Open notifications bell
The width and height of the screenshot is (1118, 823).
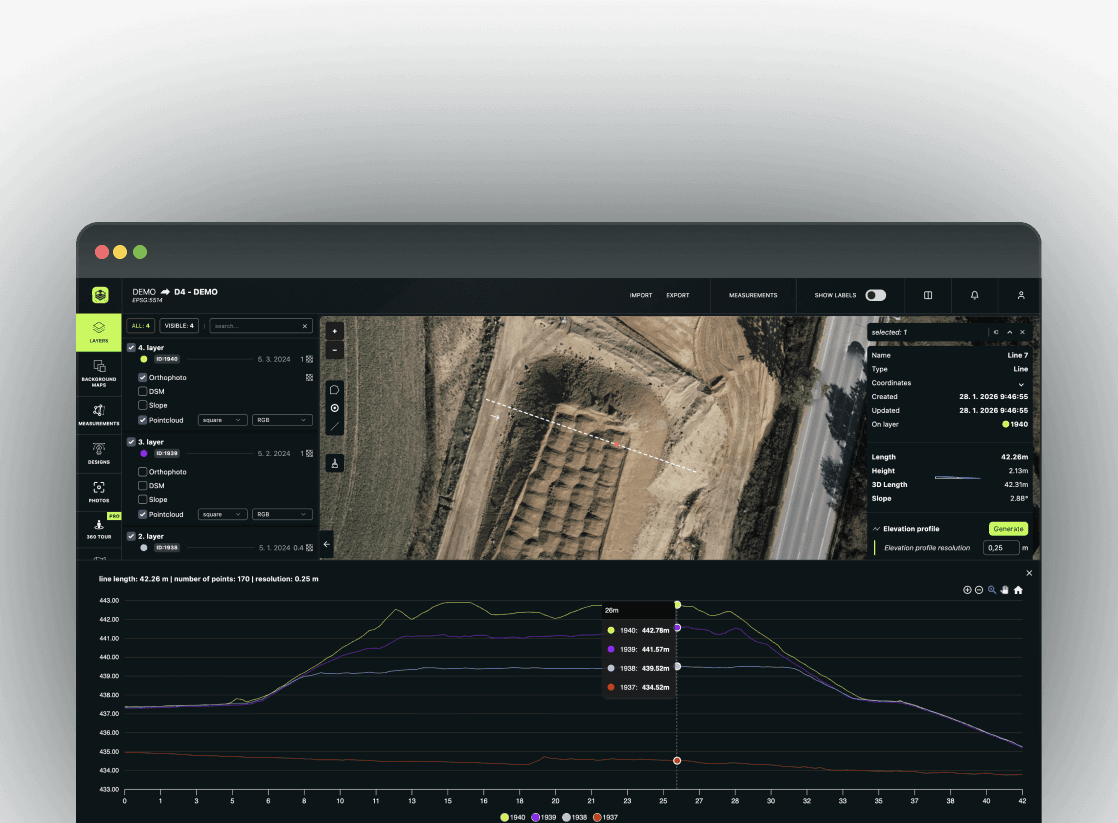(x=974, y=295)
